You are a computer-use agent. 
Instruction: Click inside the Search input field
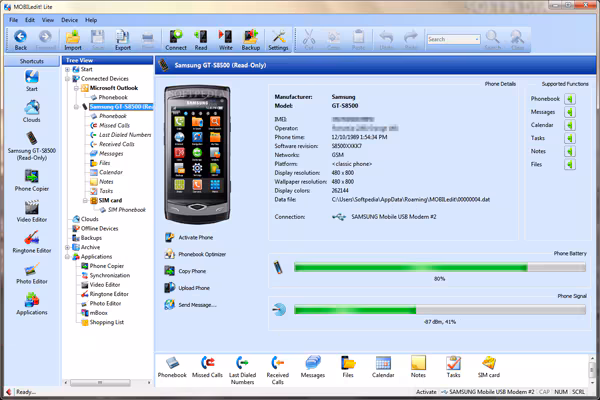(450, 39)
